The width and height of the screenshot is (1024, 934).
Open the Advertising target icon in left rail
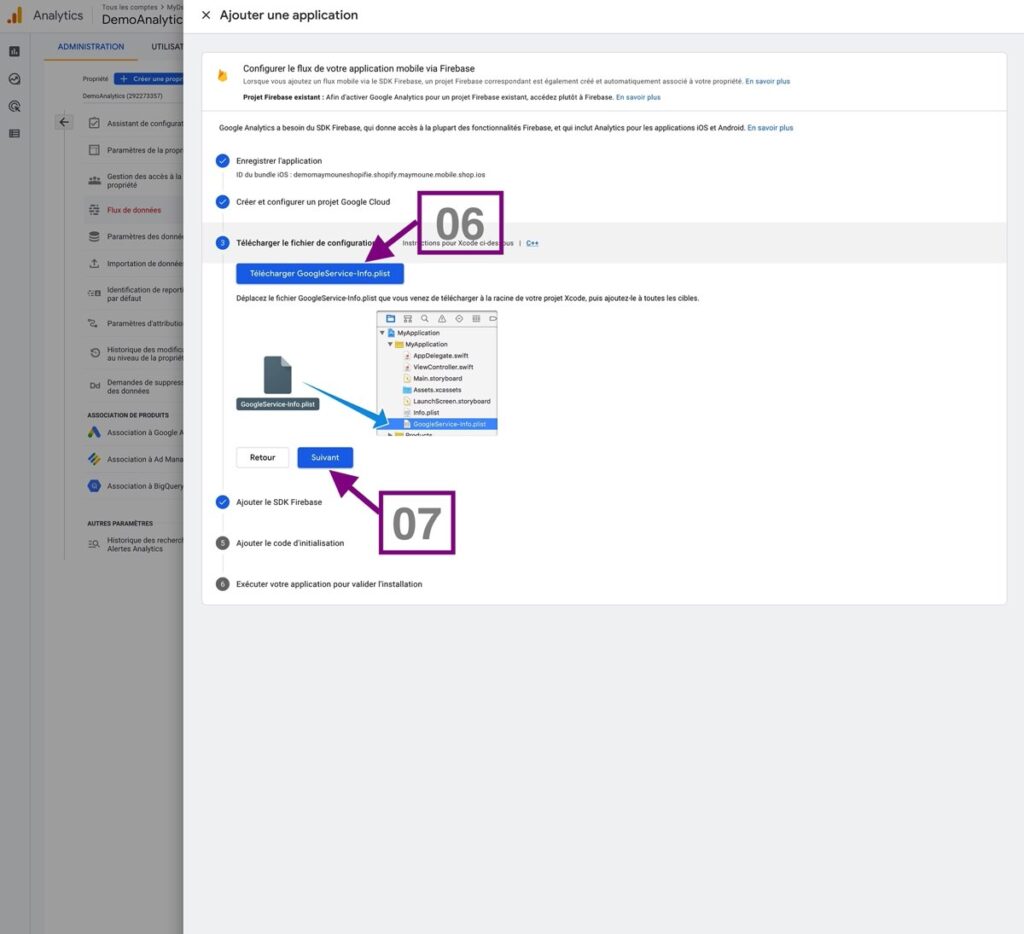click(14, 106)
